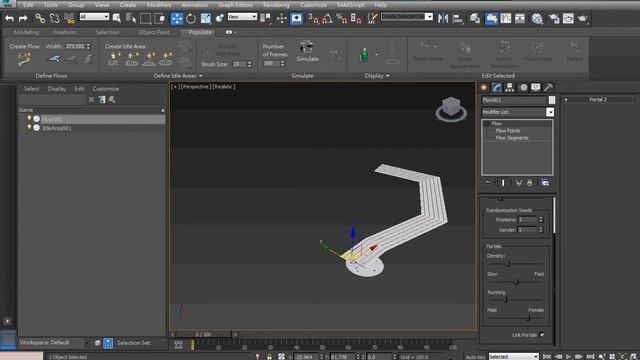Toggle absolute/offset transform type-in icon
This screenshot has height=360, width=640.
pos(281,356)
